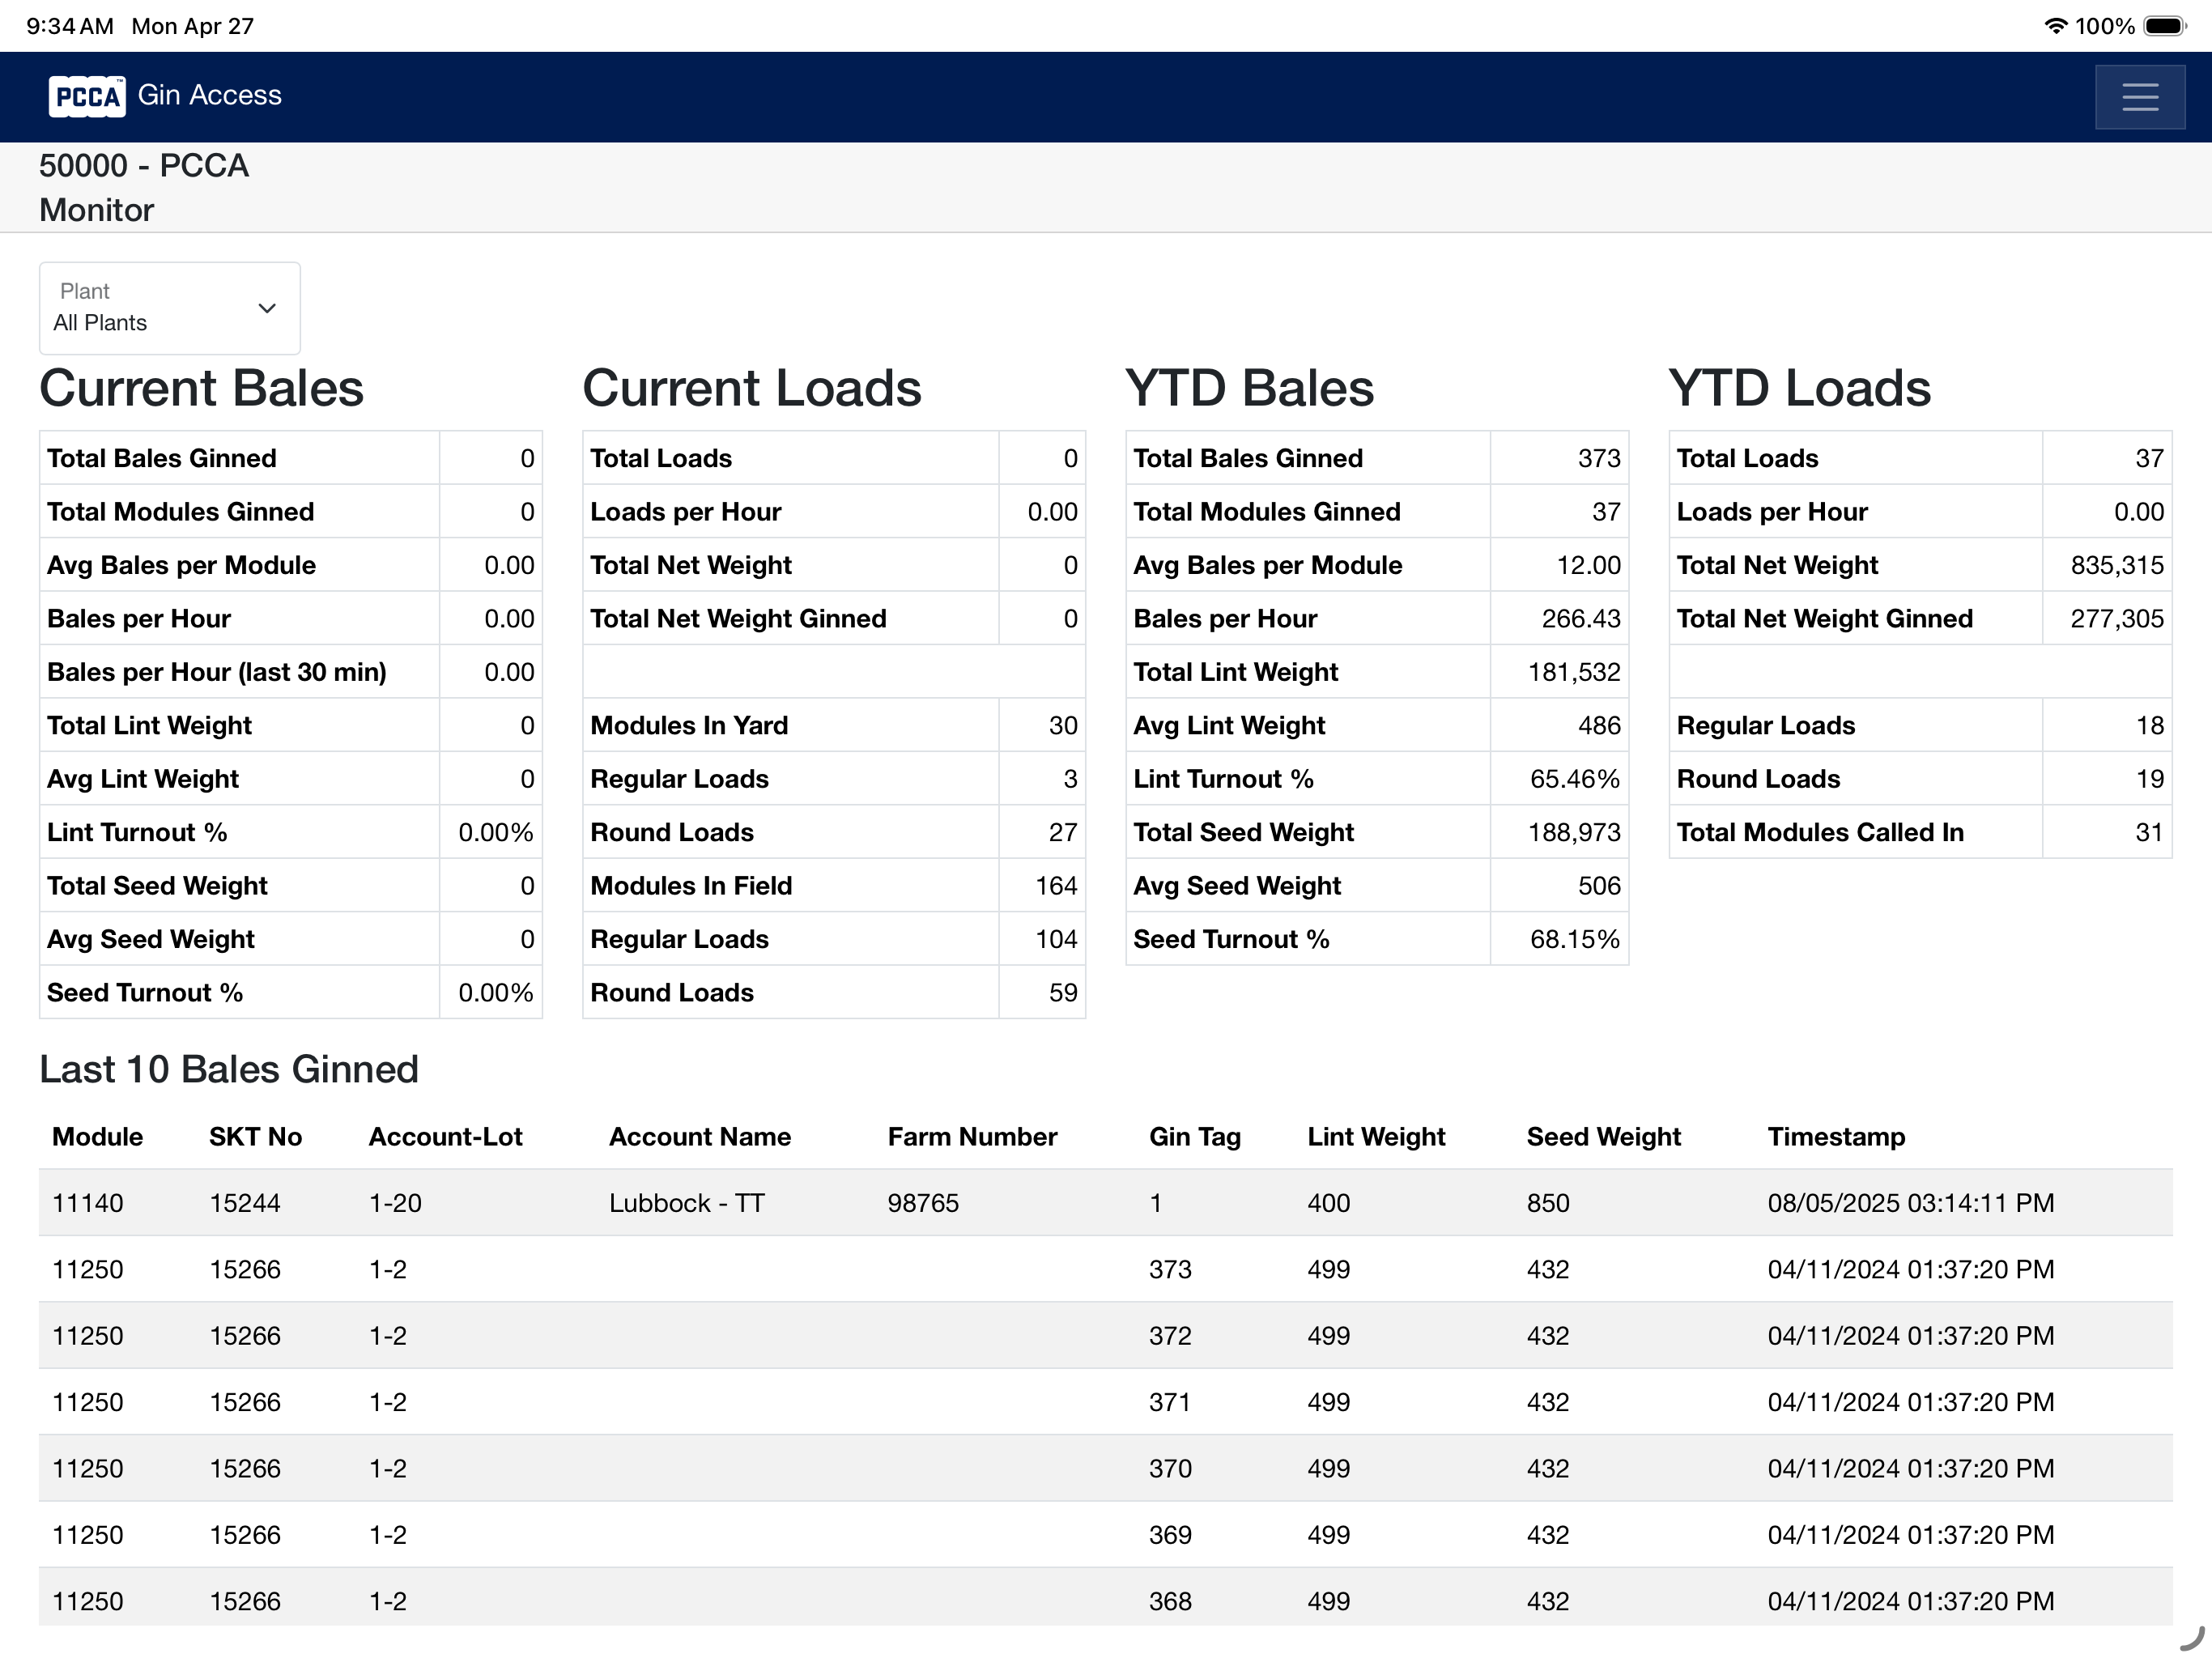The height and width of the screenshot is (1658, 2212).
Task: Click YTD Total Net Weight value 835,315
Action: pos(2117,565)
